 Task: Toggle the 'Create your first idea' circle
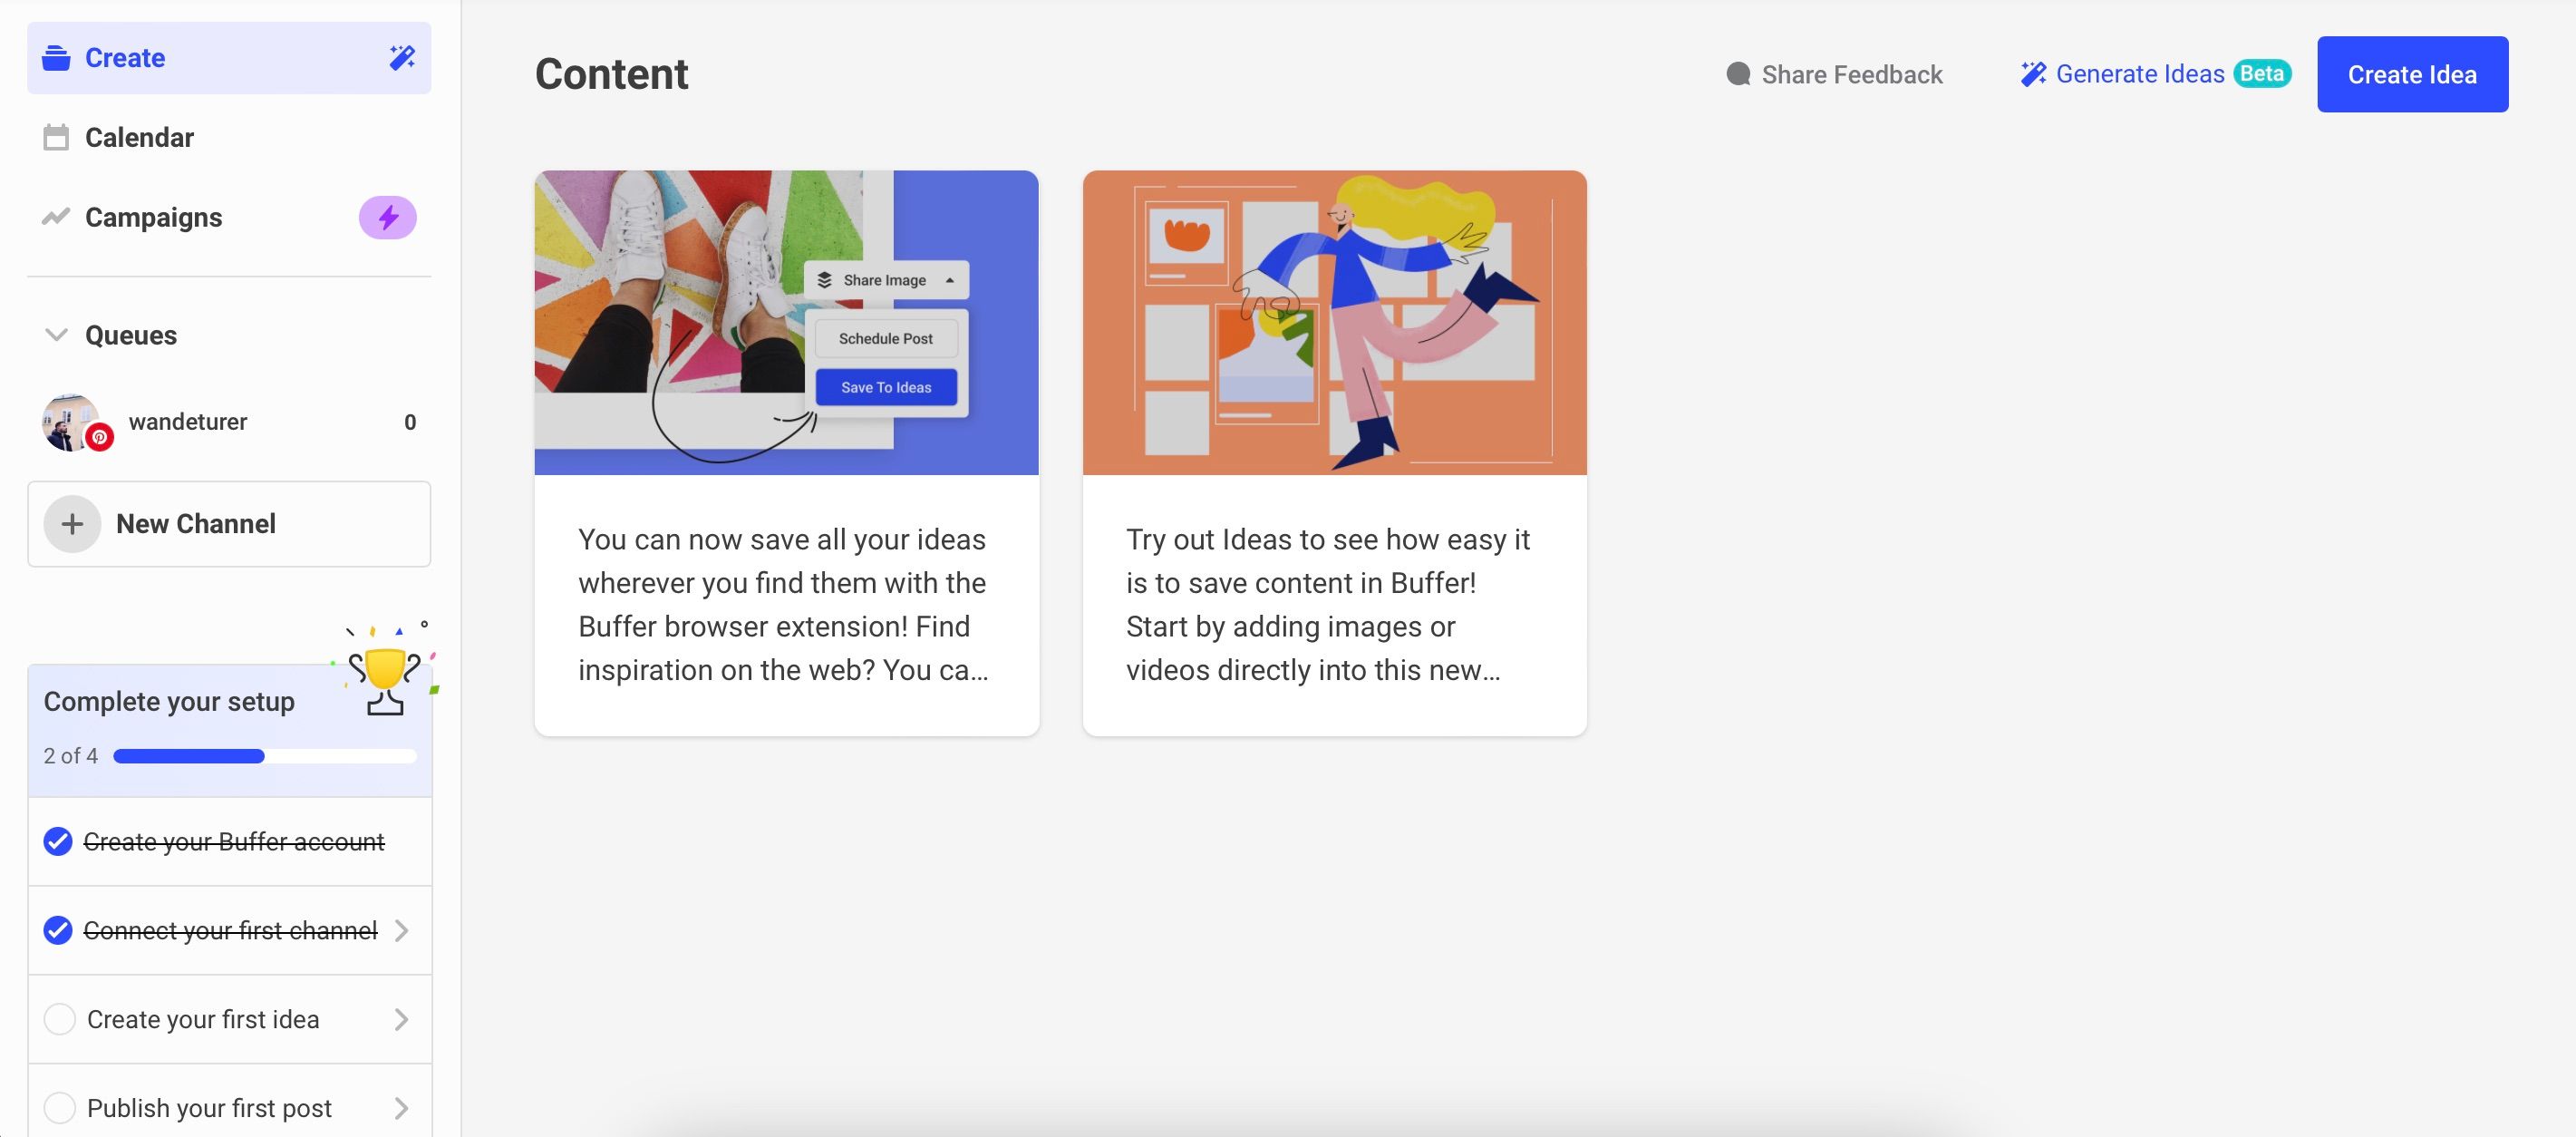(60, 1019)
